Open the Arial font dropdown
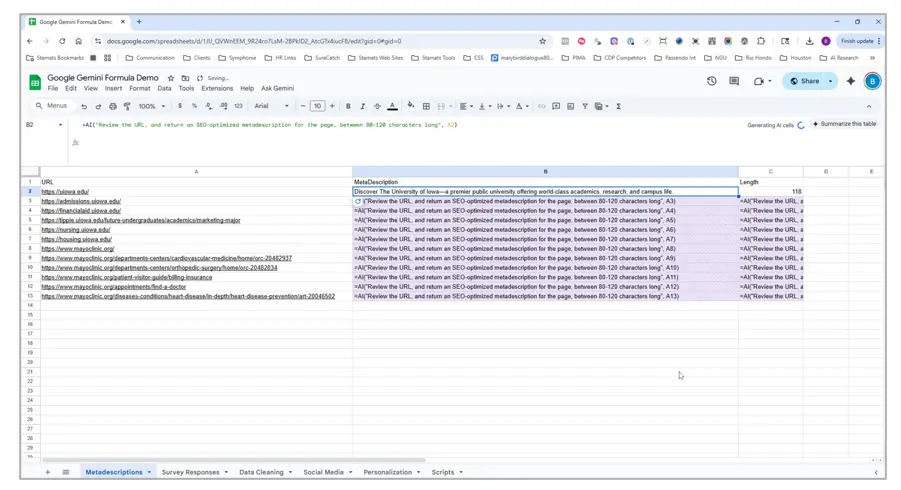This screenshot has width=901, height=490. 270,106
